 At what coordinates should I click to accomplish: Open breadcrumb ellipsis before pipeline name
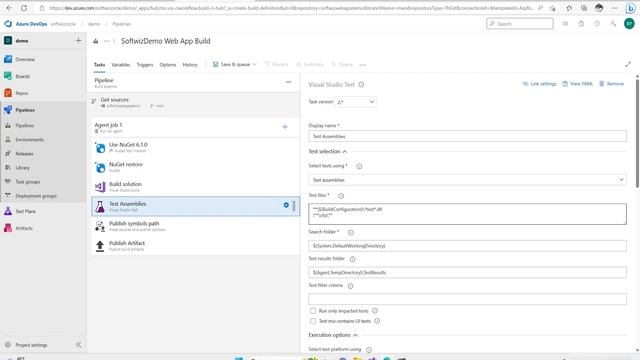(107, 41)
